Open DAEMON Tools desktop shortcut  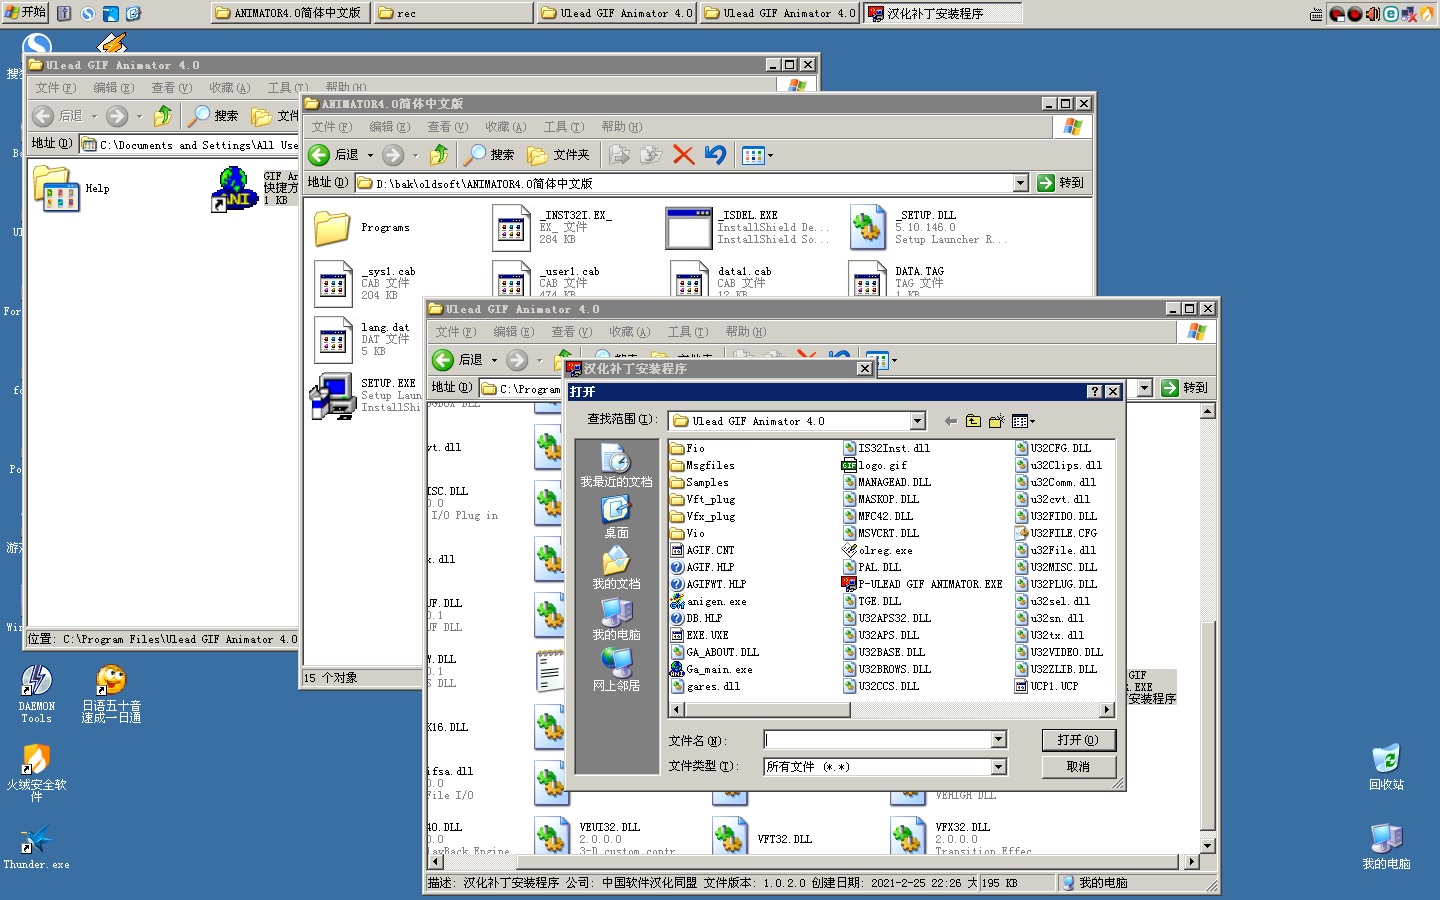point(36,694)
